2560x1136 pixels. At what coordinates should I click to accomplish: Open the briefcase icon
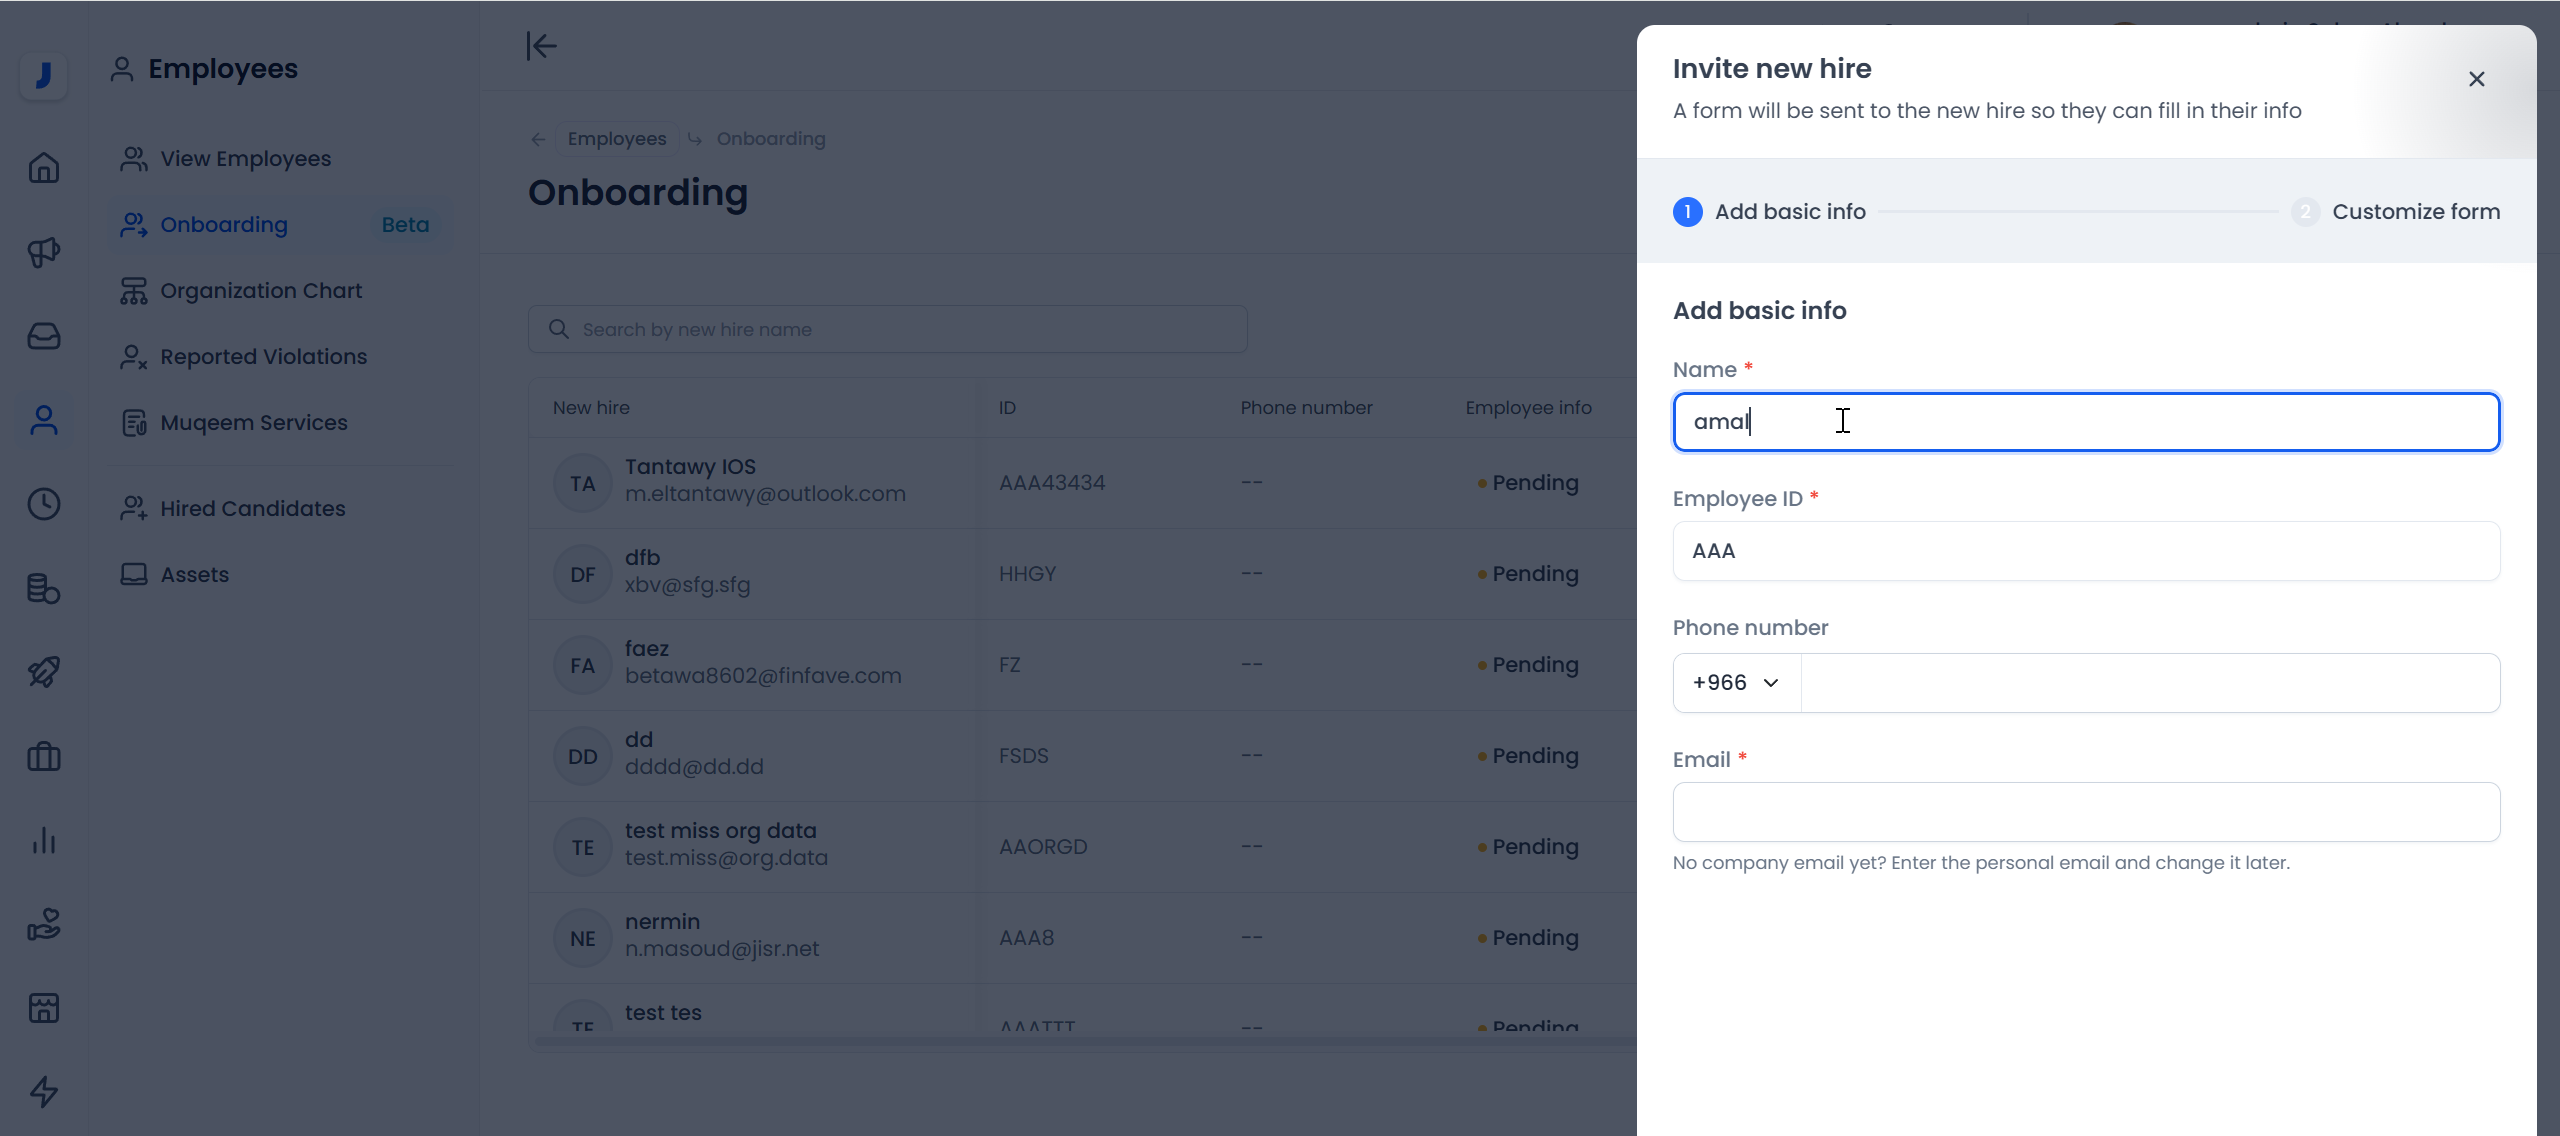point(43,756)
